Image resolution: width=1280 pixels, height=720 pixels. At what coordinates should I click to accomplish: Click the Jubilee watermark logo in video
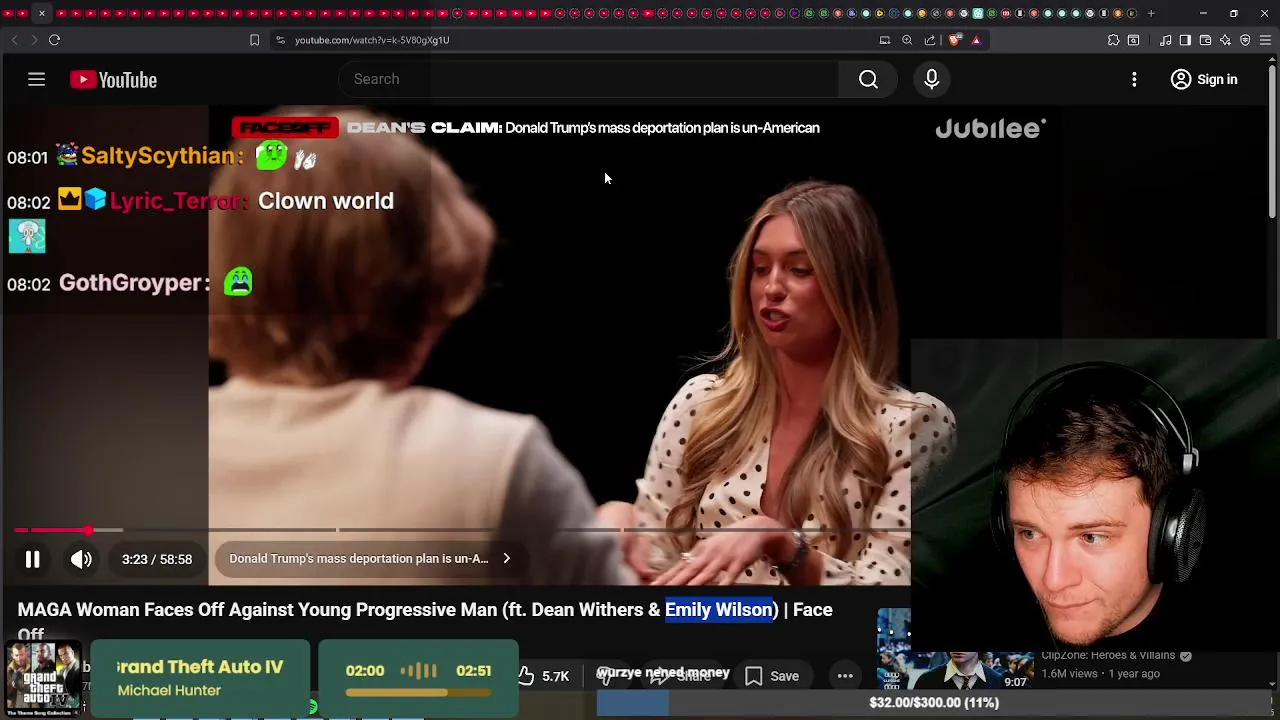[x=991, y=128]
